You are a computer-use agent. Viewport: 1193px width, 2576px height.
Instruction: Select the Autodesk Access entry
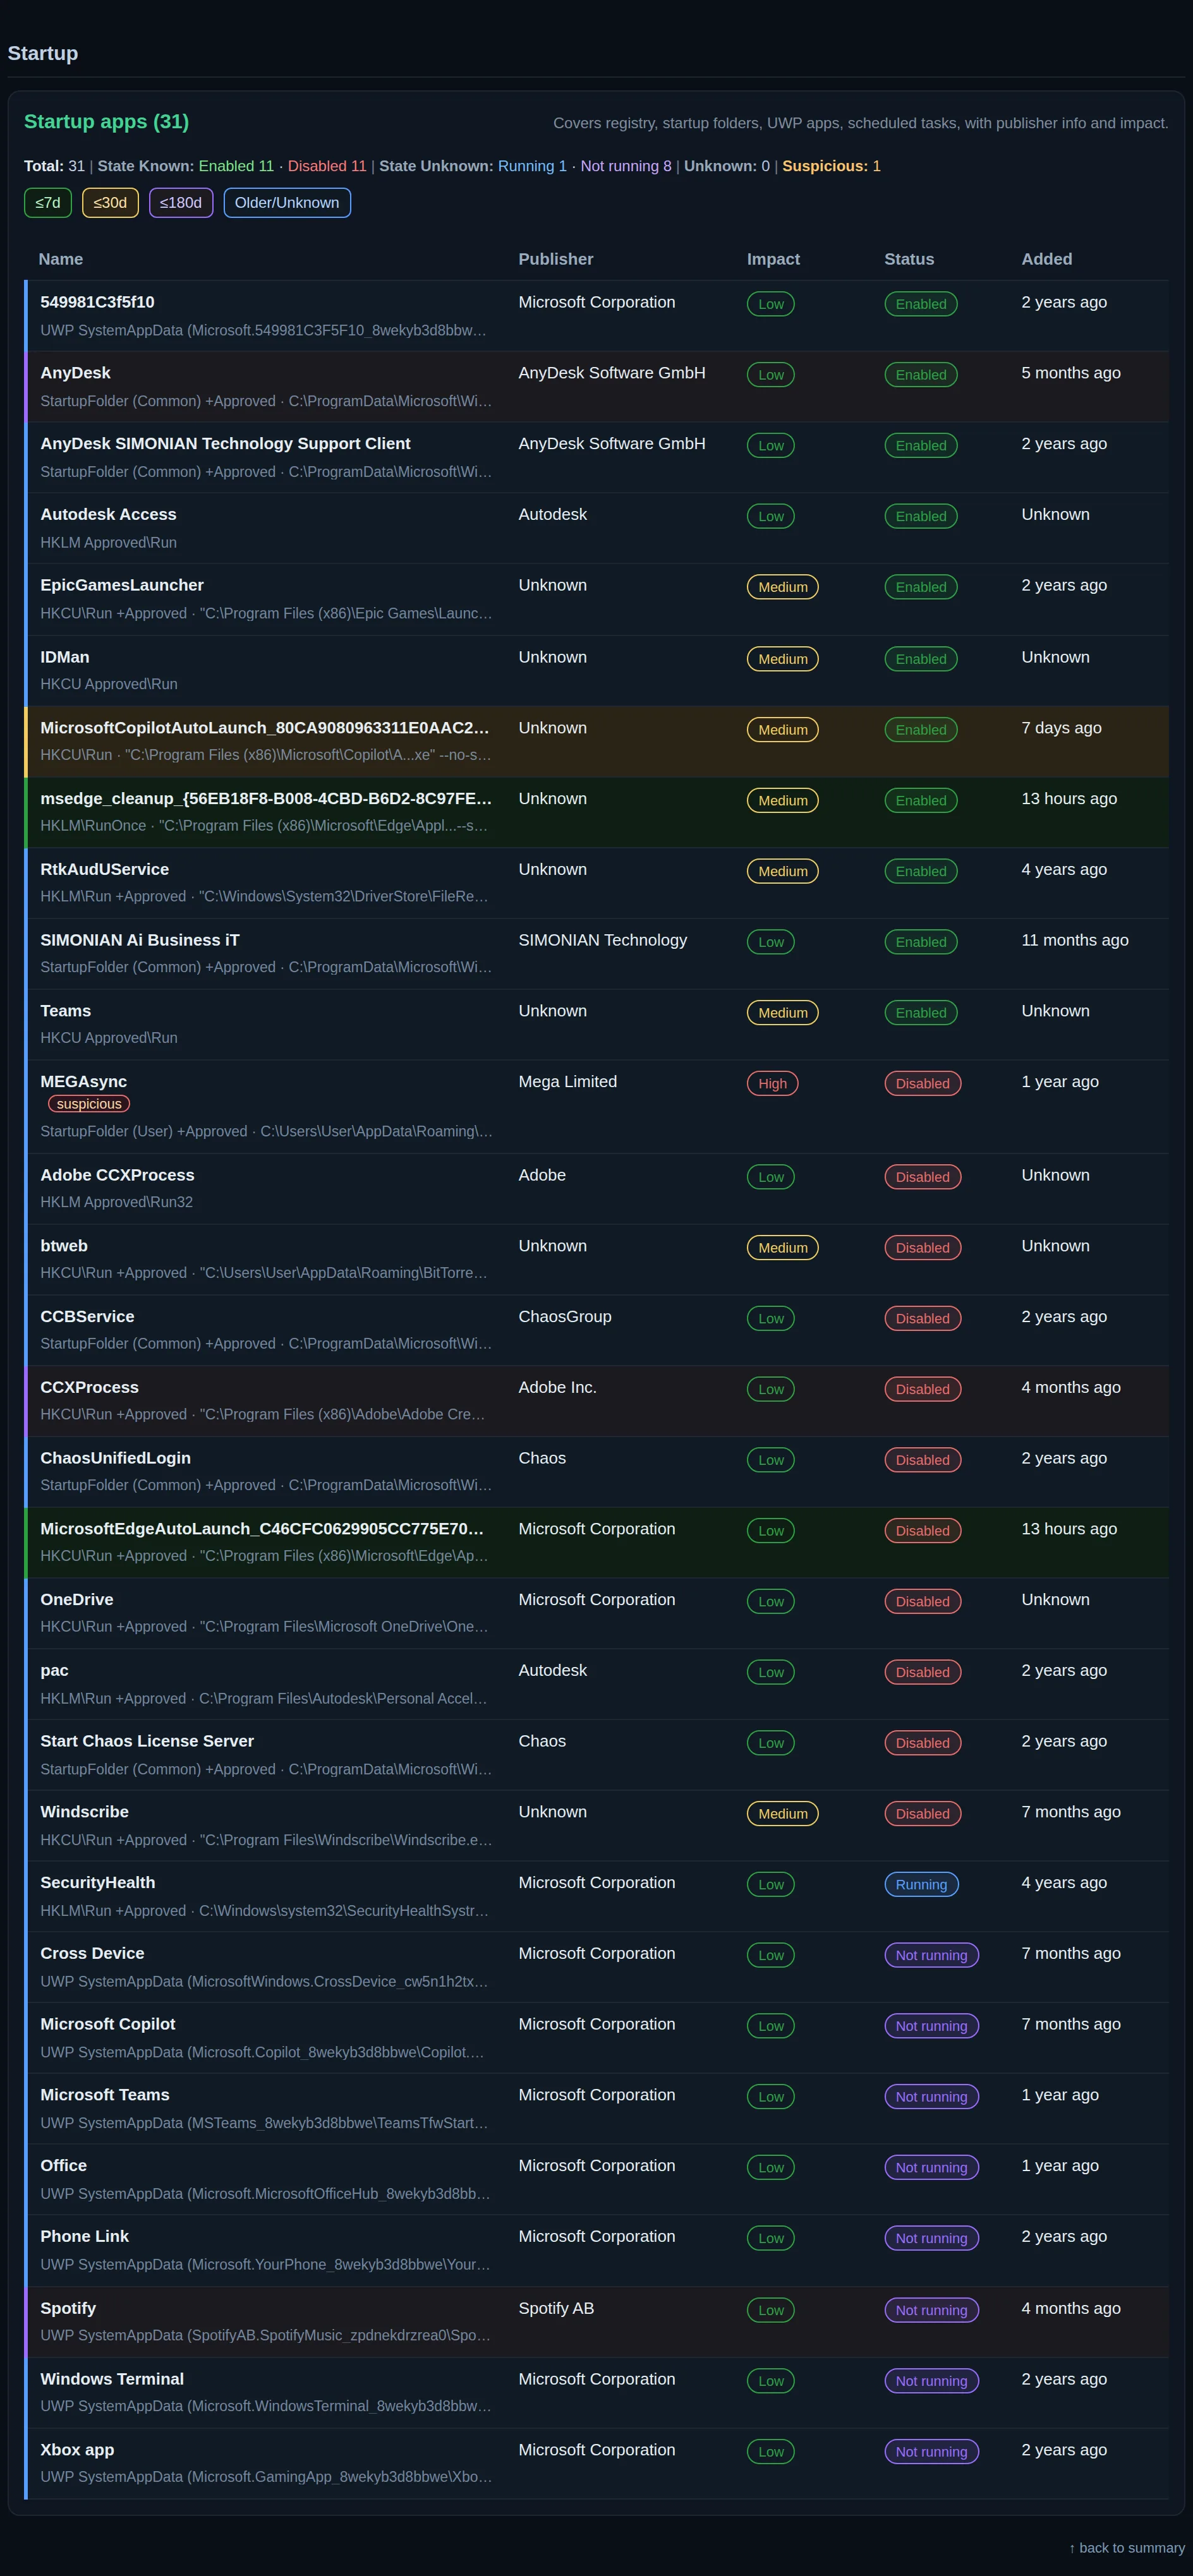click(108, 514)
